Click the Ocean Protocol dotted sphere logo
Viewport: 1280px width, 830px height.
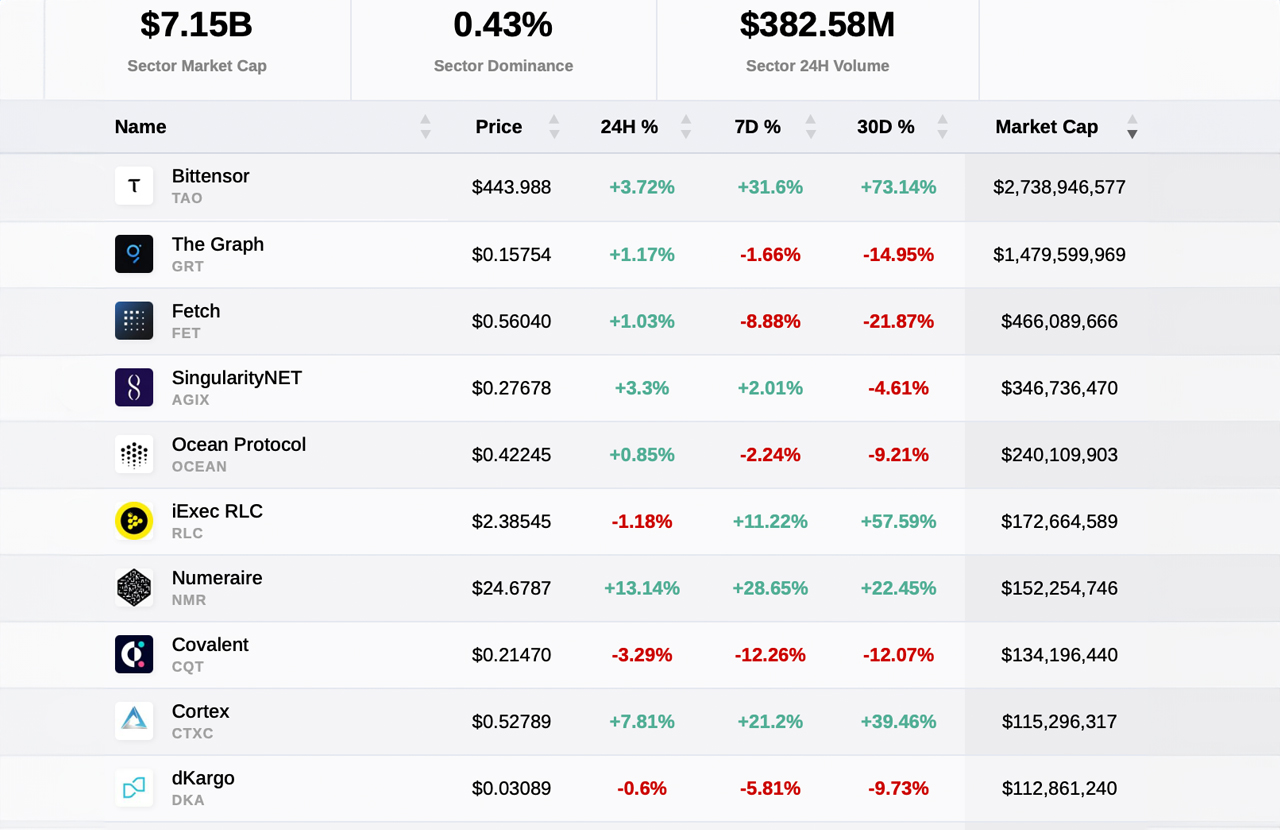pos(134,454)
